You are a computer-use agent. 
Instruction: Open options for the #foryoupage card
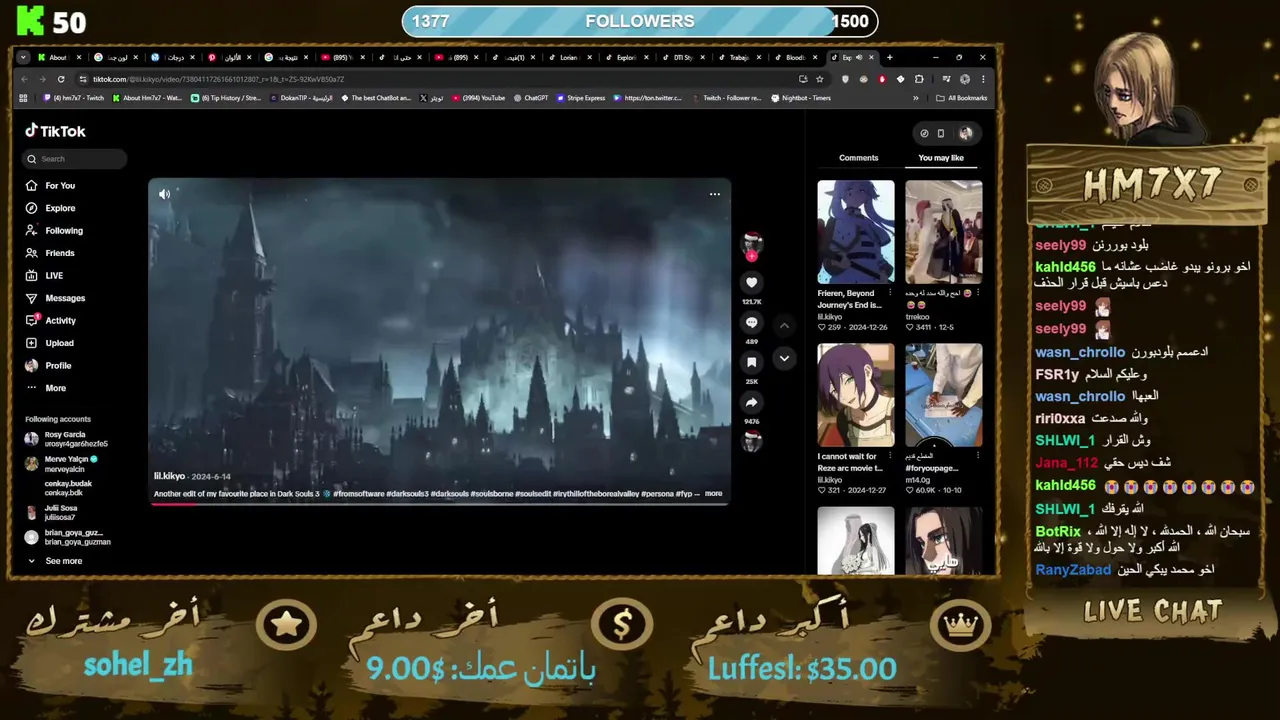coord(978,456)
